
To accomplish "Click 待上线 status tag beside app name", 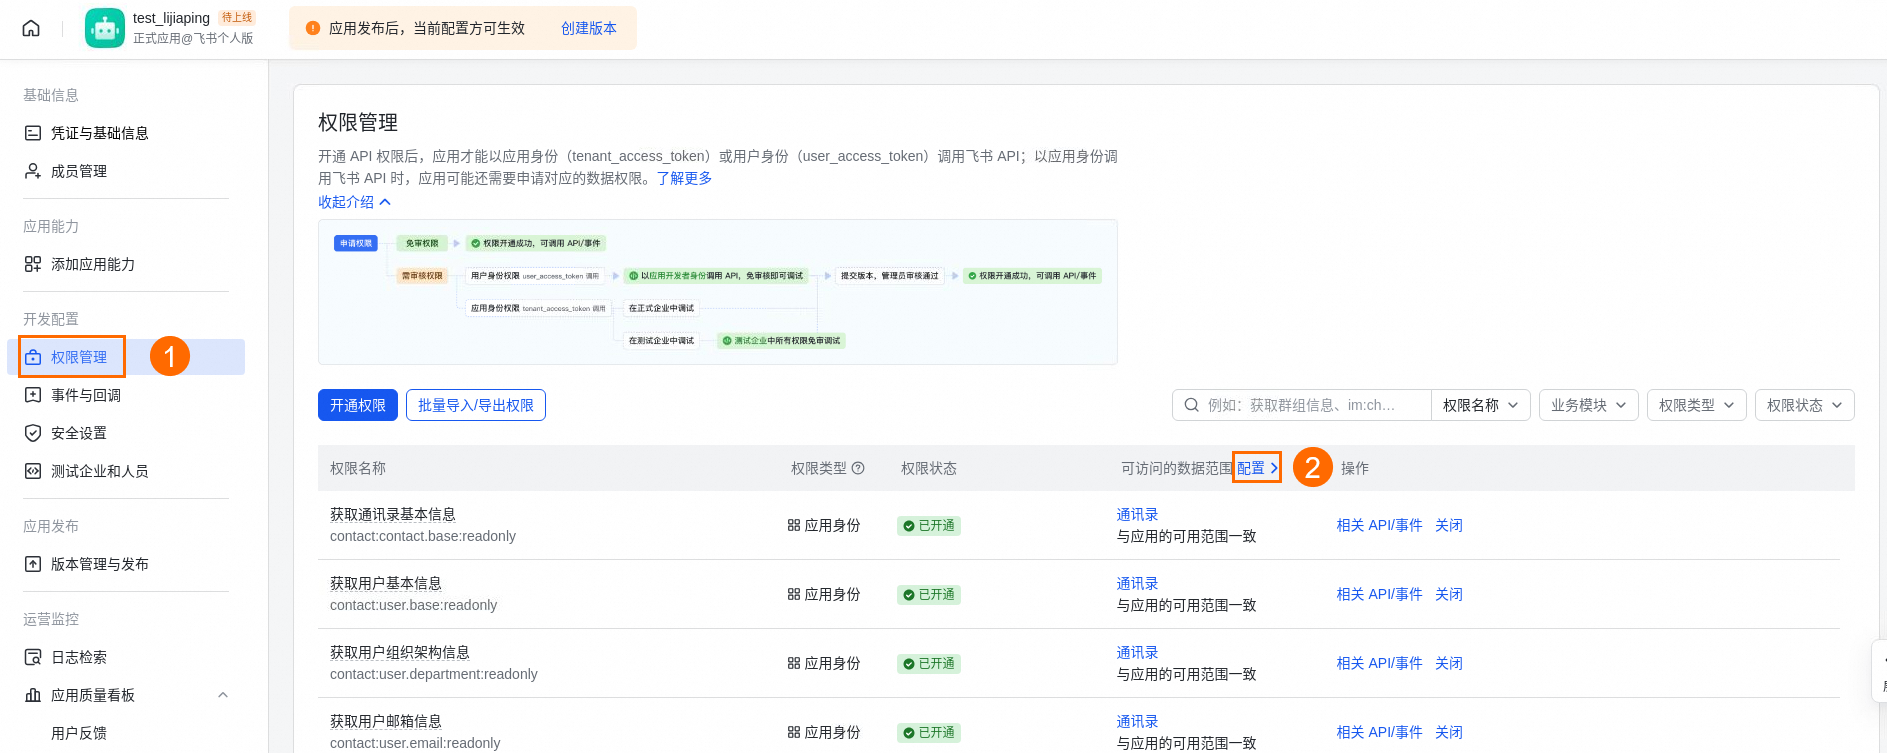I will pos(237,17).
